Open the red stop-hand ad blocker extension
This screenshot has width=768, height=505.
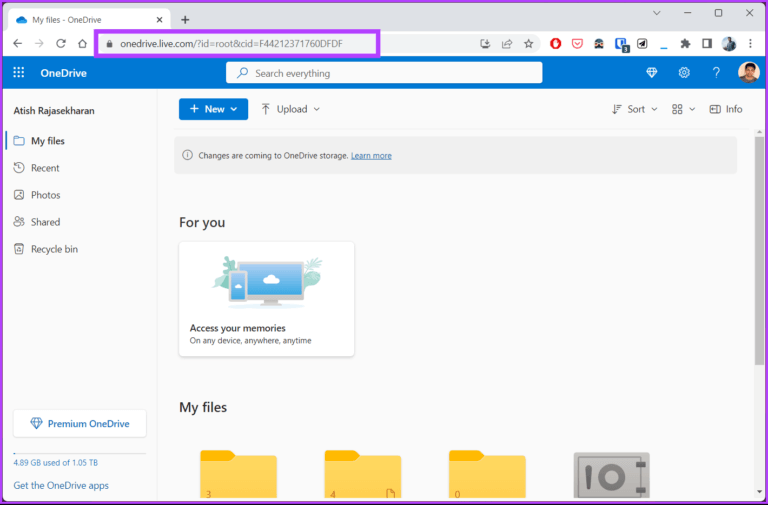(555, 44)
